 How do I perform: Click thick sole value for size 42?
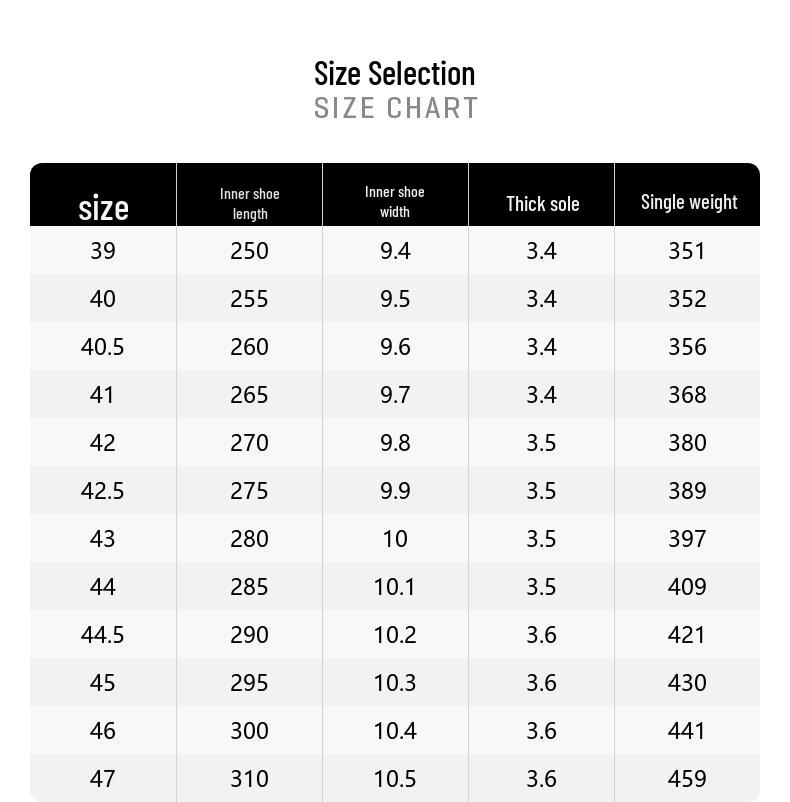coord(541,443)
